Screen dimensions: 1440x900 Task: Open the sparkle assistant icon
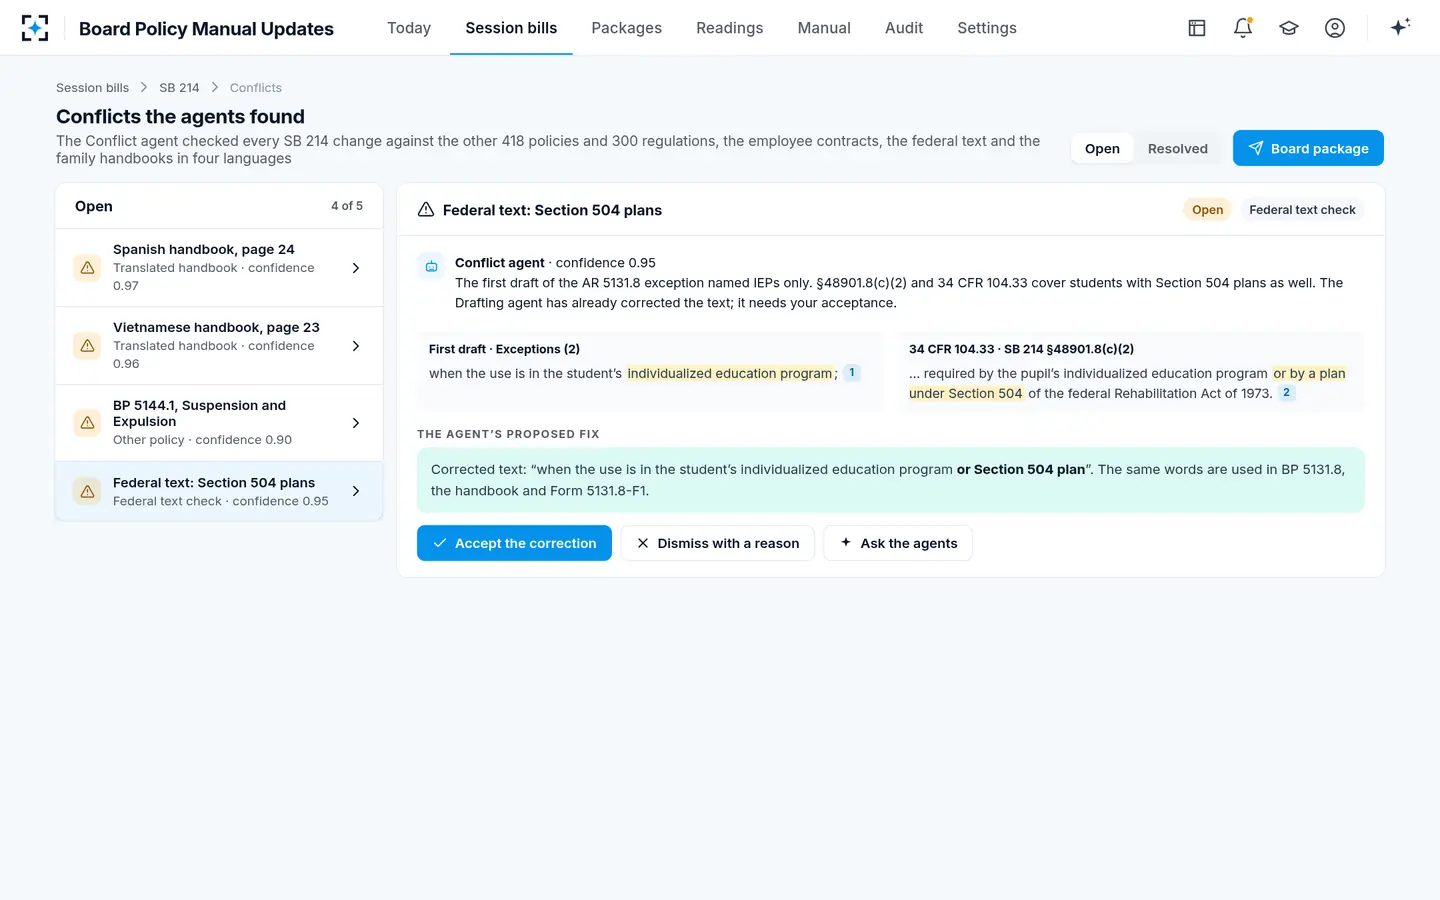point(1400,27)
